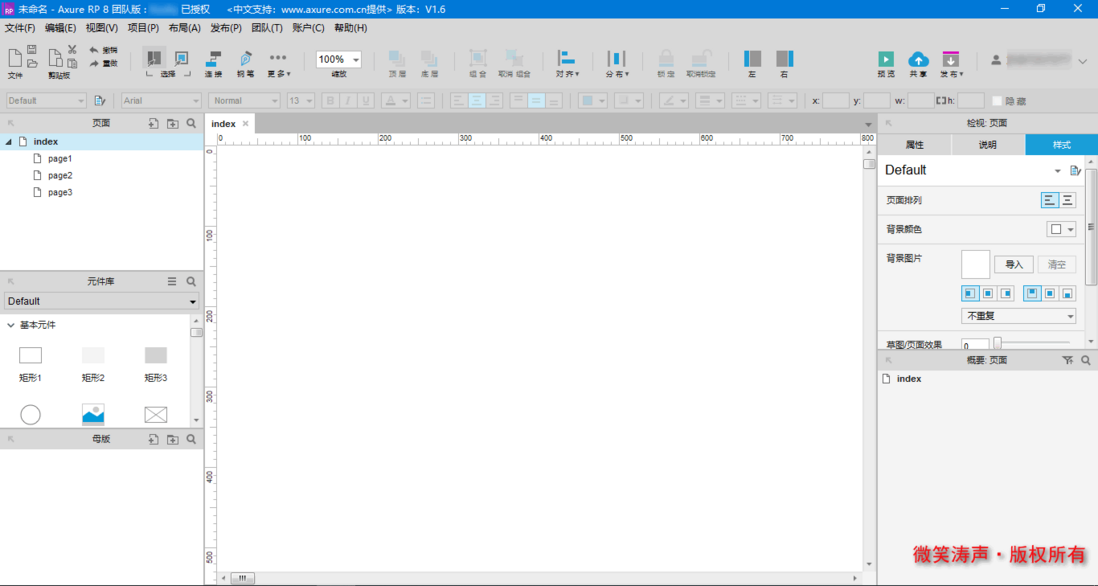Image resolution: width=1098 pixels, height=586 pixels.
Task: Set page alignment to left
Action: (x=1049, y=200)
